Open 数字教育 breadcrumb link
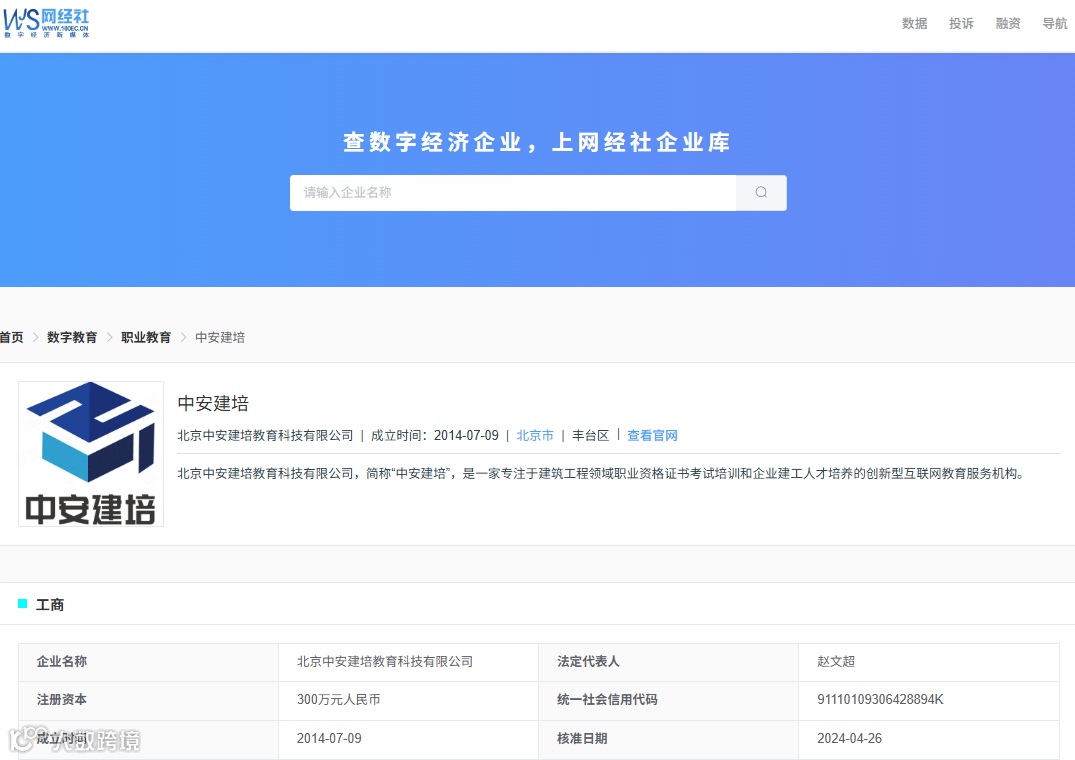 coord(72,337)
